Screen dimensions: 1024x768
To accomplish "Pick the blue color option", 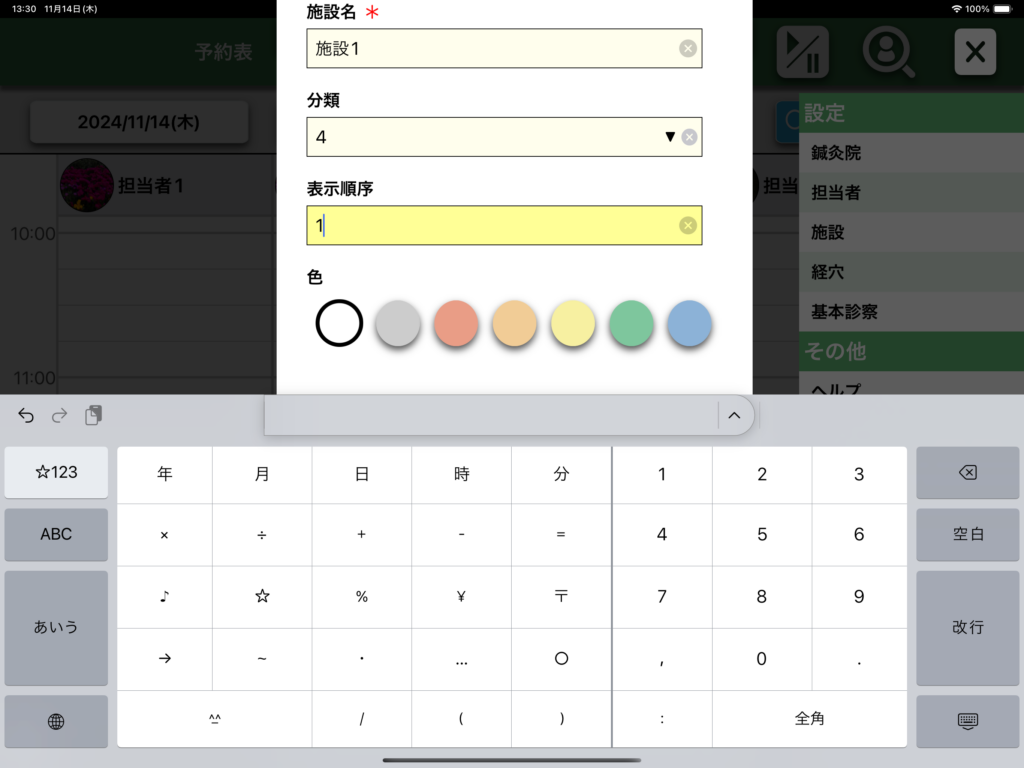I will point(690,323).
